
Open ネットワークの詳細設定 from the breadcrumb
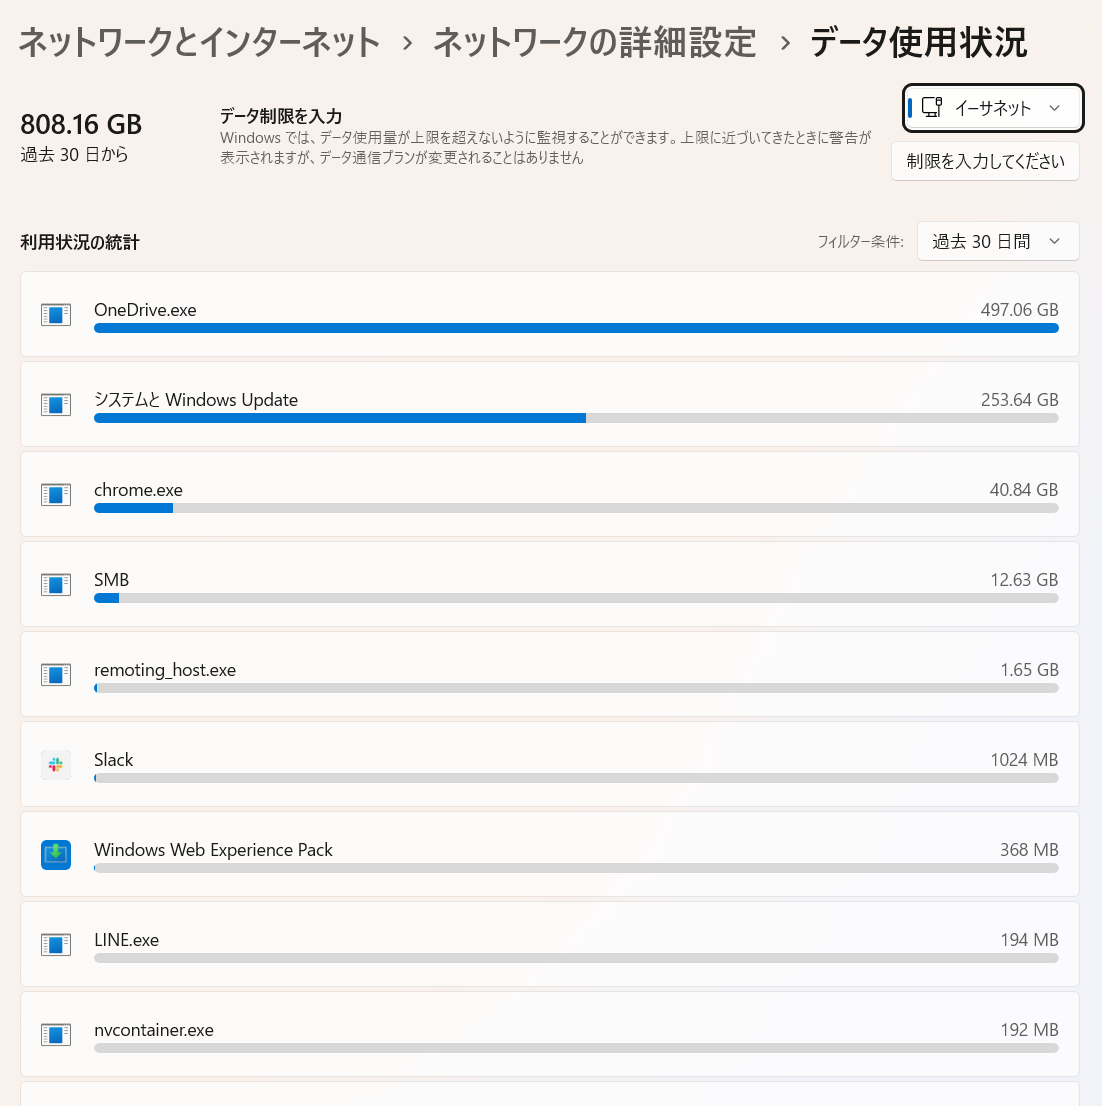click(x=593, y=42)
